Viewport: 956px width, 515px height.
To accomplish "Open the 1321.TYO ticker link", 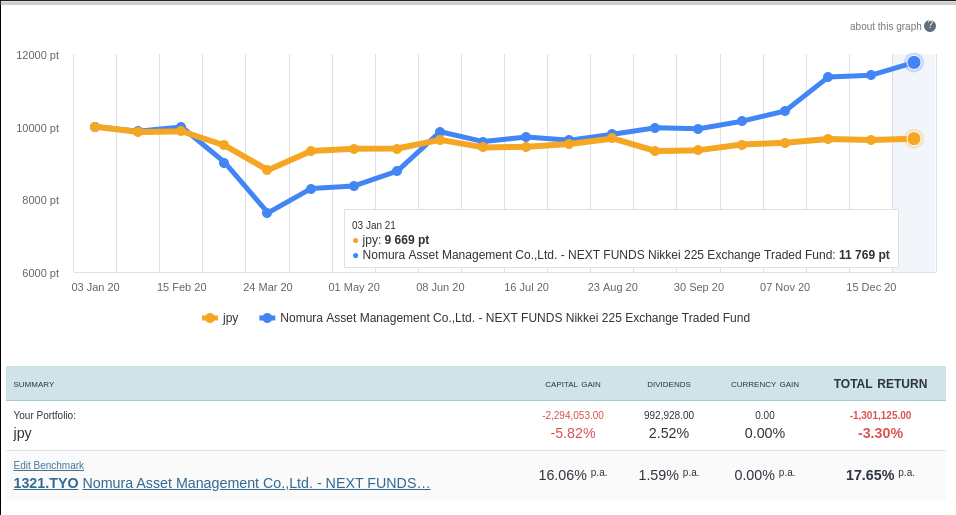I will [46, 483].
